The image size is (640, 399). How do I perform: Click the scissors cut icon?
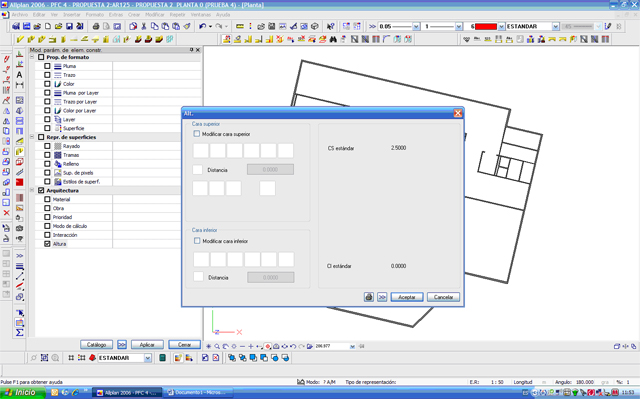point(144,26)
